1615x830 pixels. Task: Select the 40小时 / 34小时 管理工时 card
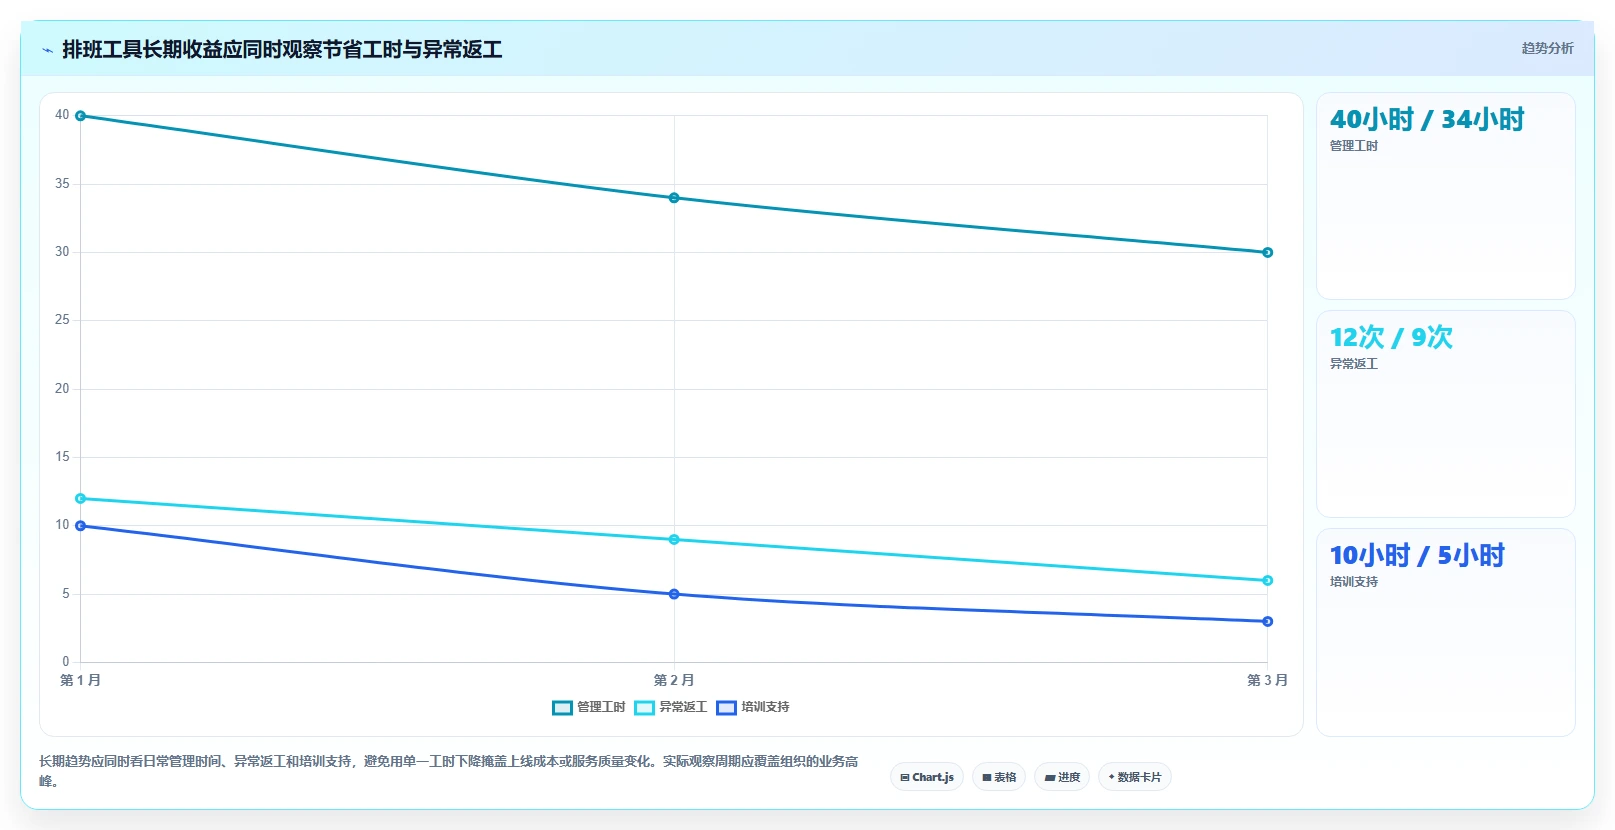coord(1446,196)
